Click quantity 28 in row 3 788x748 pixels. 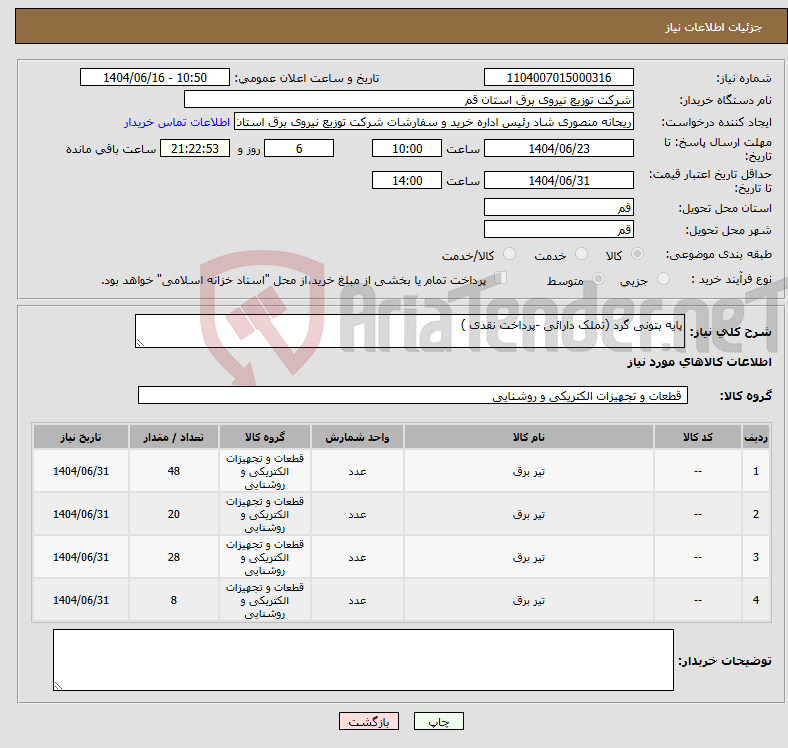point(173,557)
